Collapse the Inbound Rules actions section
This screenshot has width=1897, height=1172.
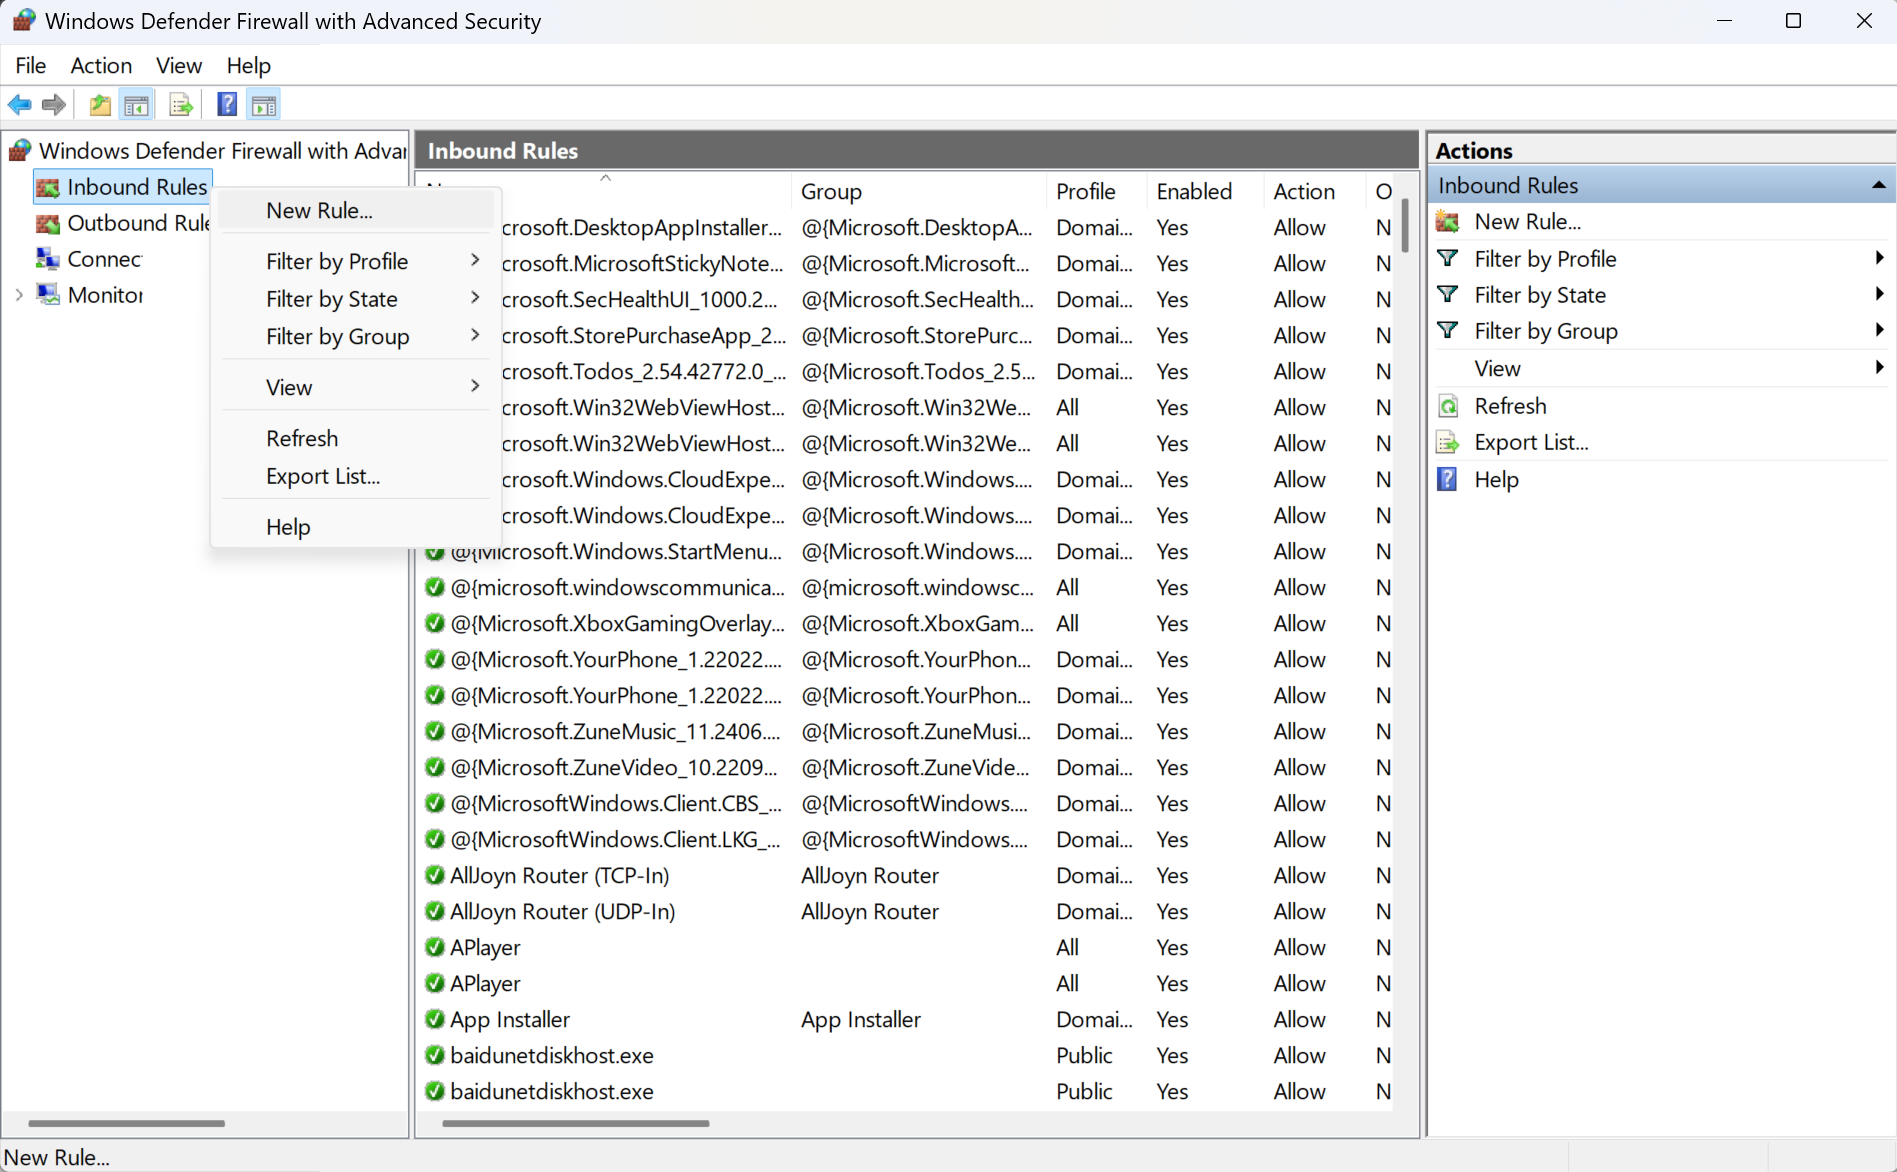tap(1878, 185)
